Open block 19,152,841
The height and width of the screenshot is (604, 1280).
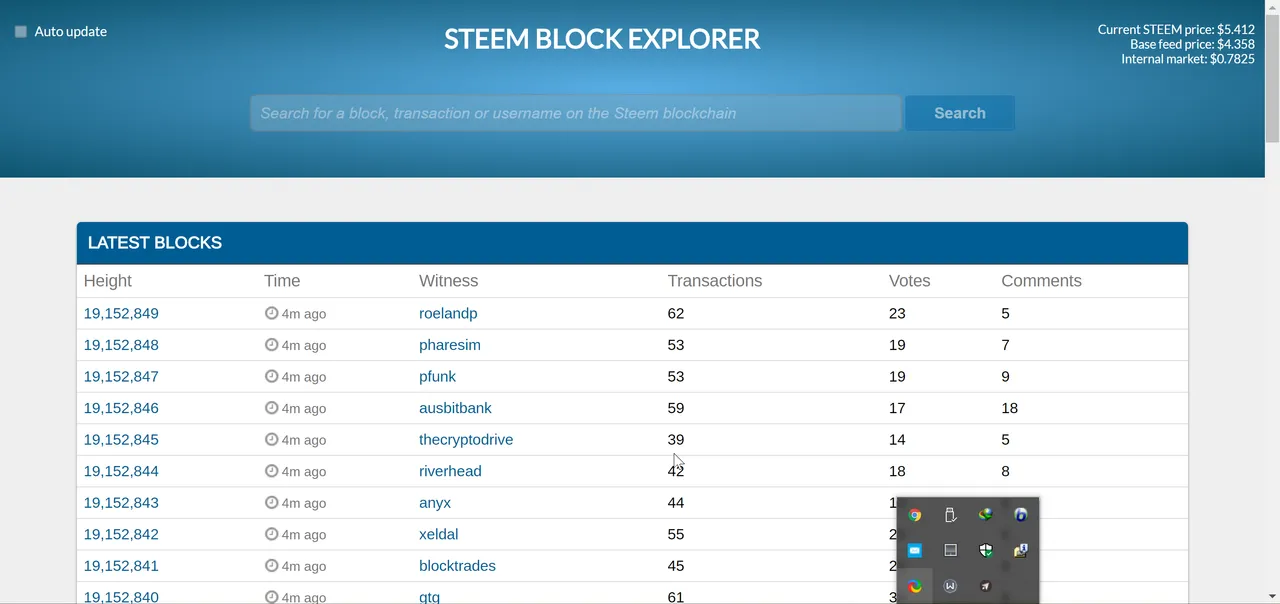121,566
